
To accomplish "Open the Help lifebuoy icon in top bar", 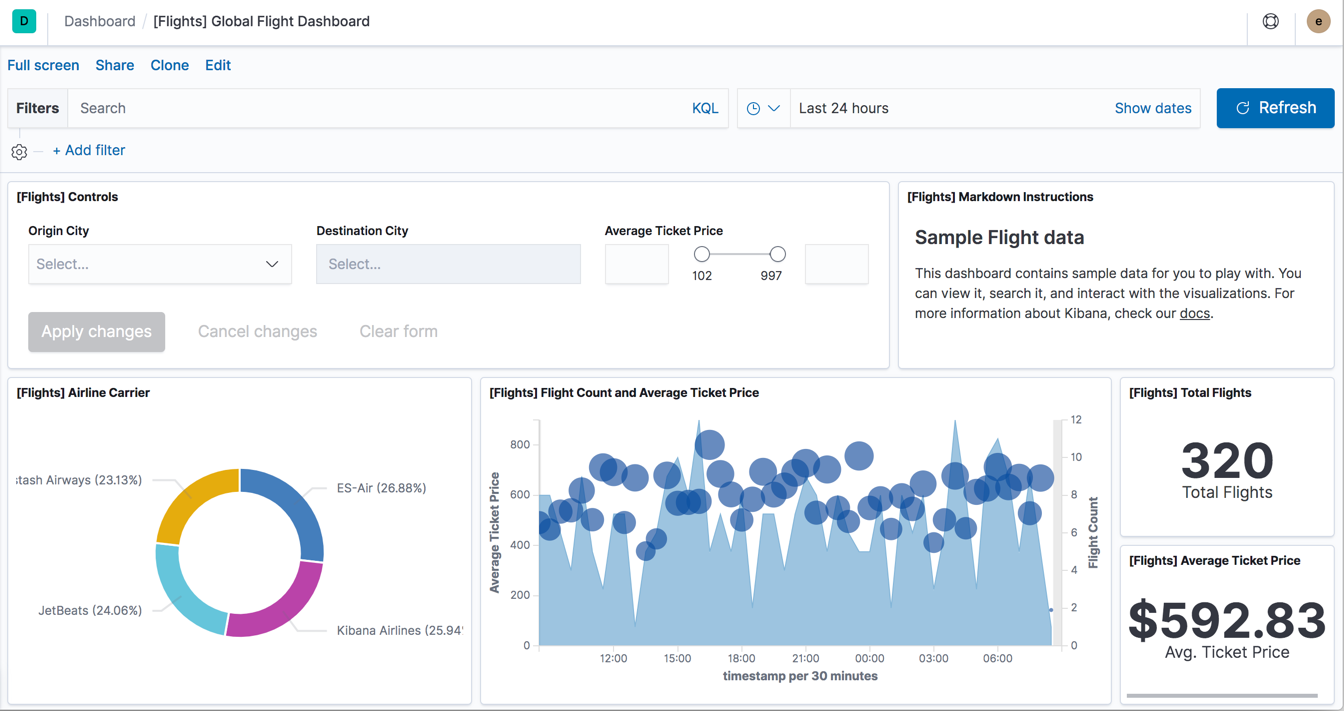I will [1269, 21].
